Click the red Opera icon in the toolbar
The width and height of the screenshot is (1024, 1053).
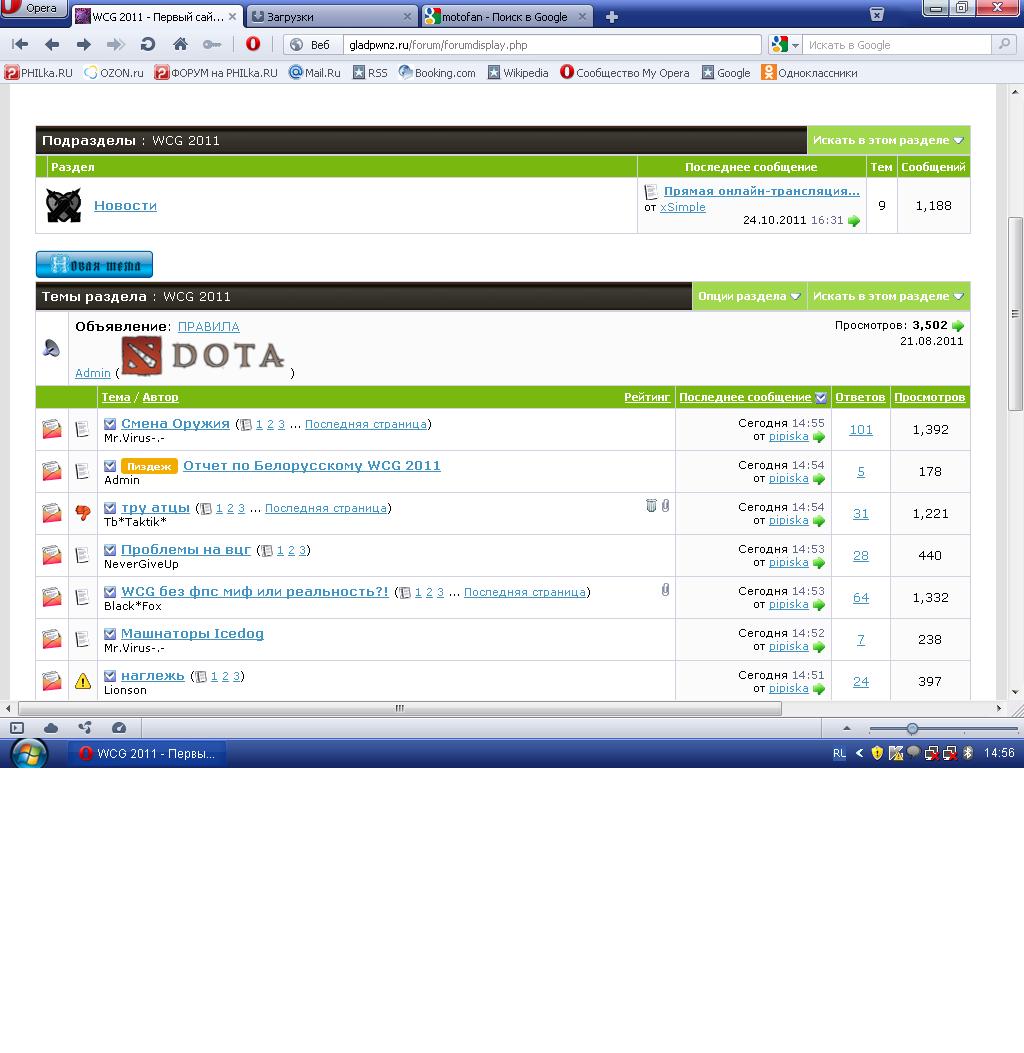click(253, 44)
